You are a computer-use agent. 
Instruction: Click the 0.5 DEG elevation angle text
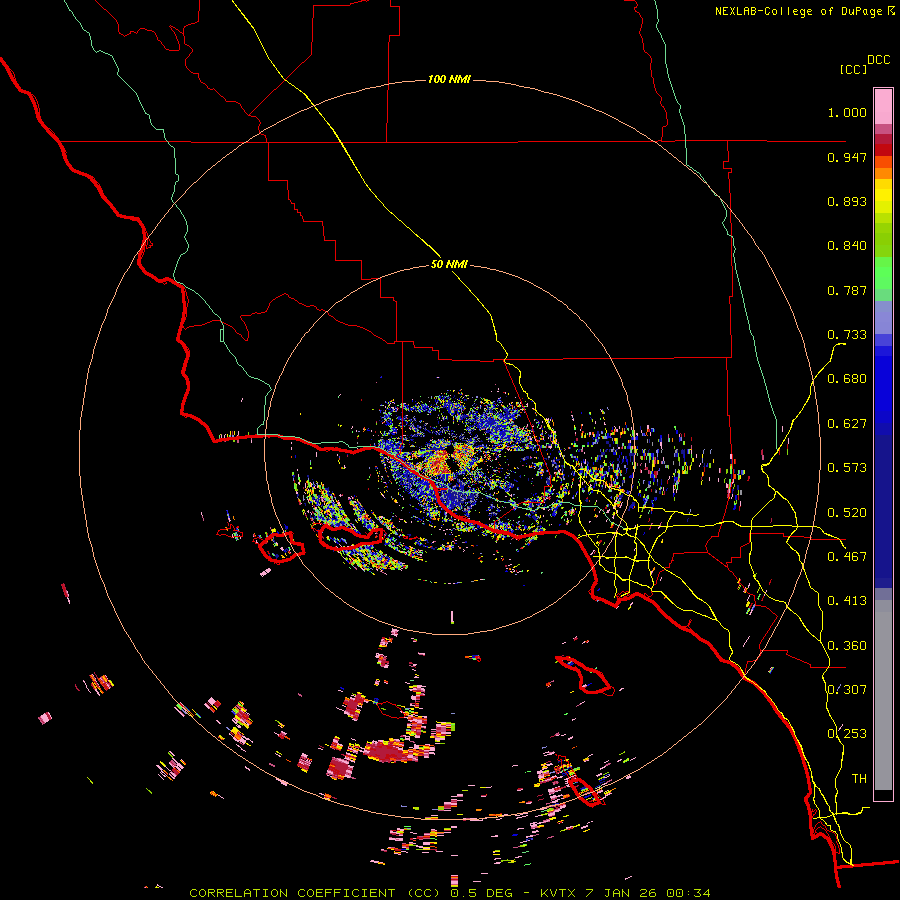pyautogui.click(x=481, y=893)
